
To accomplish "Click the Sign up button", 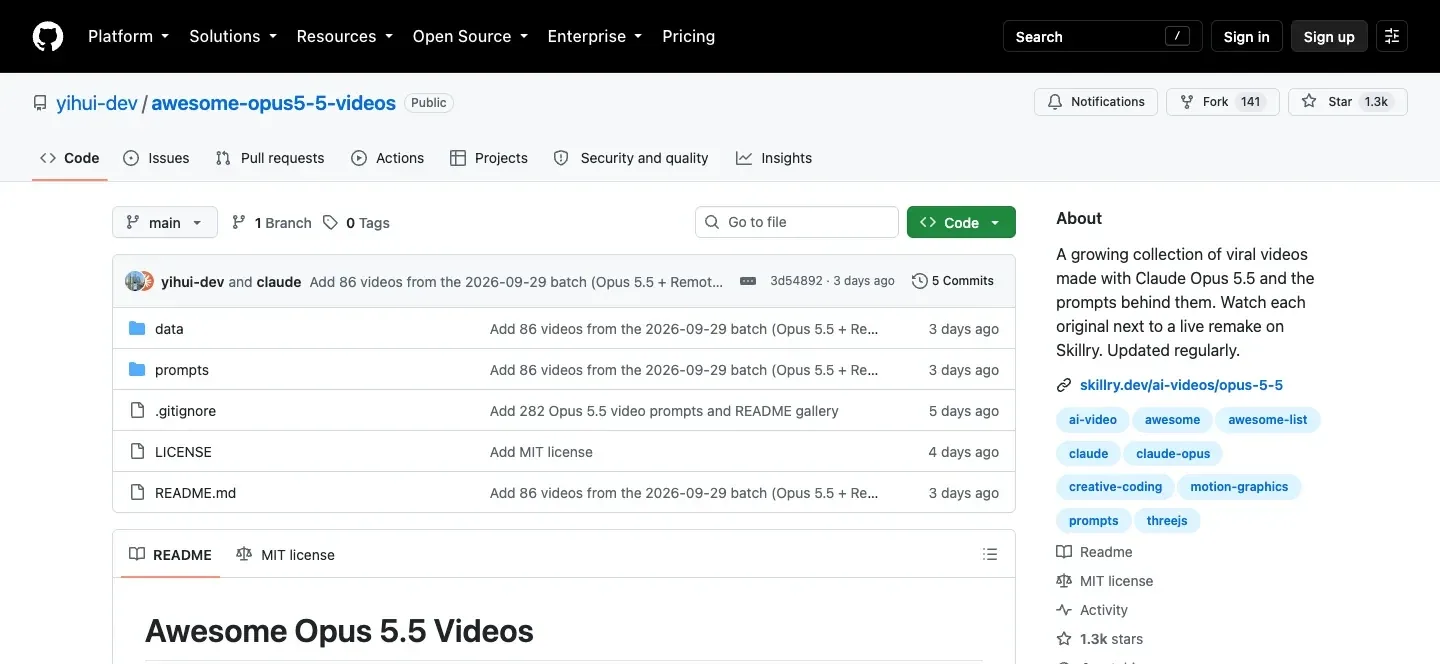I will [x=1329, y=37].
